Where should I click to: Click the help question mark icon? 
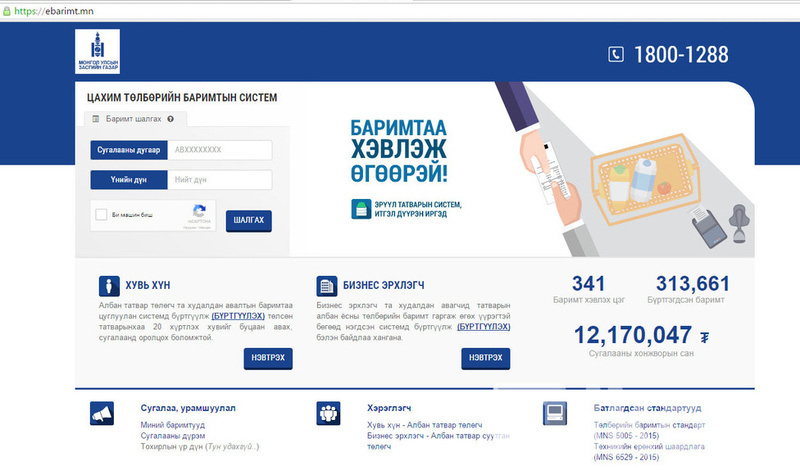[171, 119]
